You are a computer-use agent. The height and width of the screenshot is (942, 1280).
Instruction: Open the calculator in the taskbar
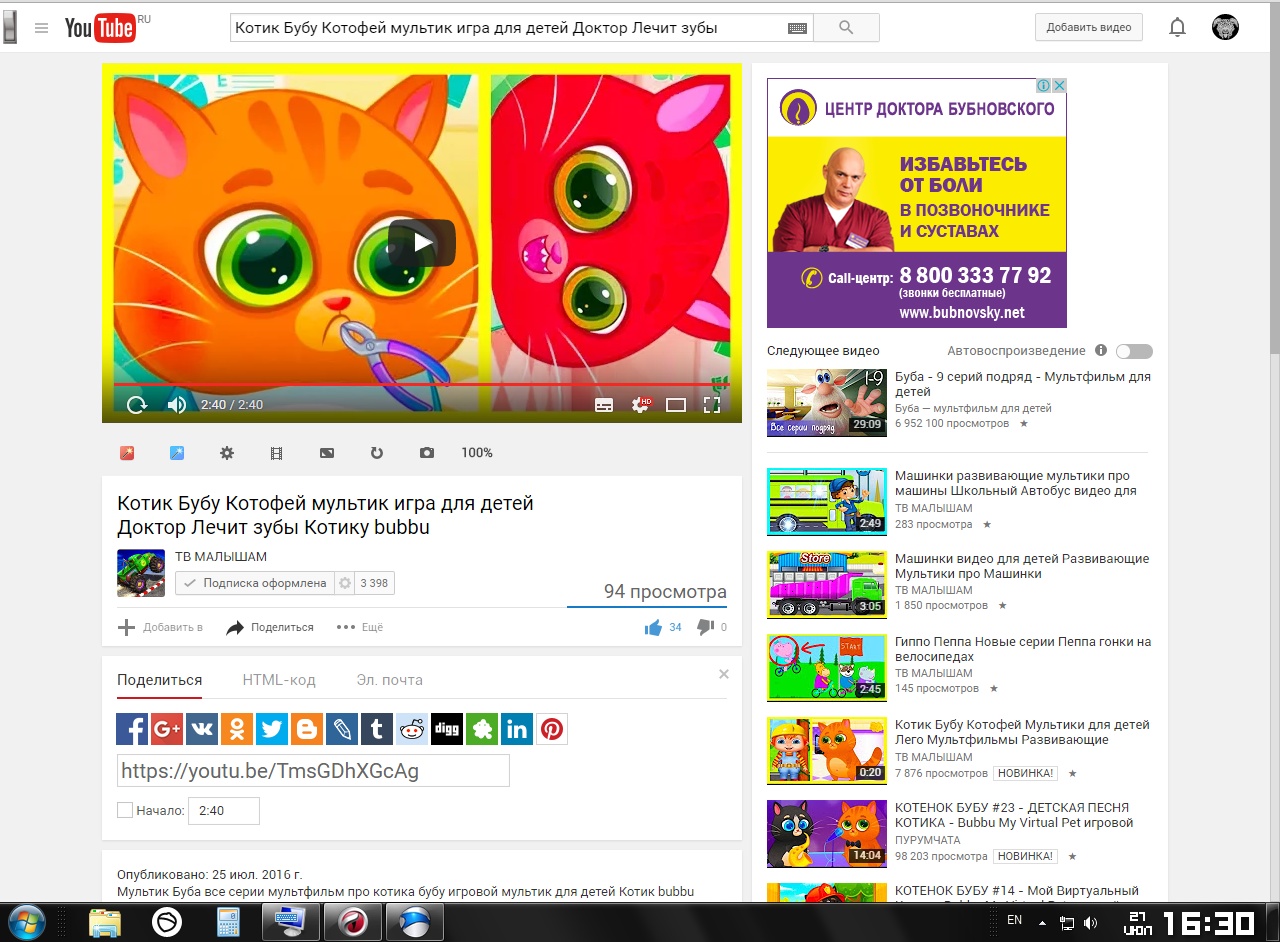[x=229, y=922]
